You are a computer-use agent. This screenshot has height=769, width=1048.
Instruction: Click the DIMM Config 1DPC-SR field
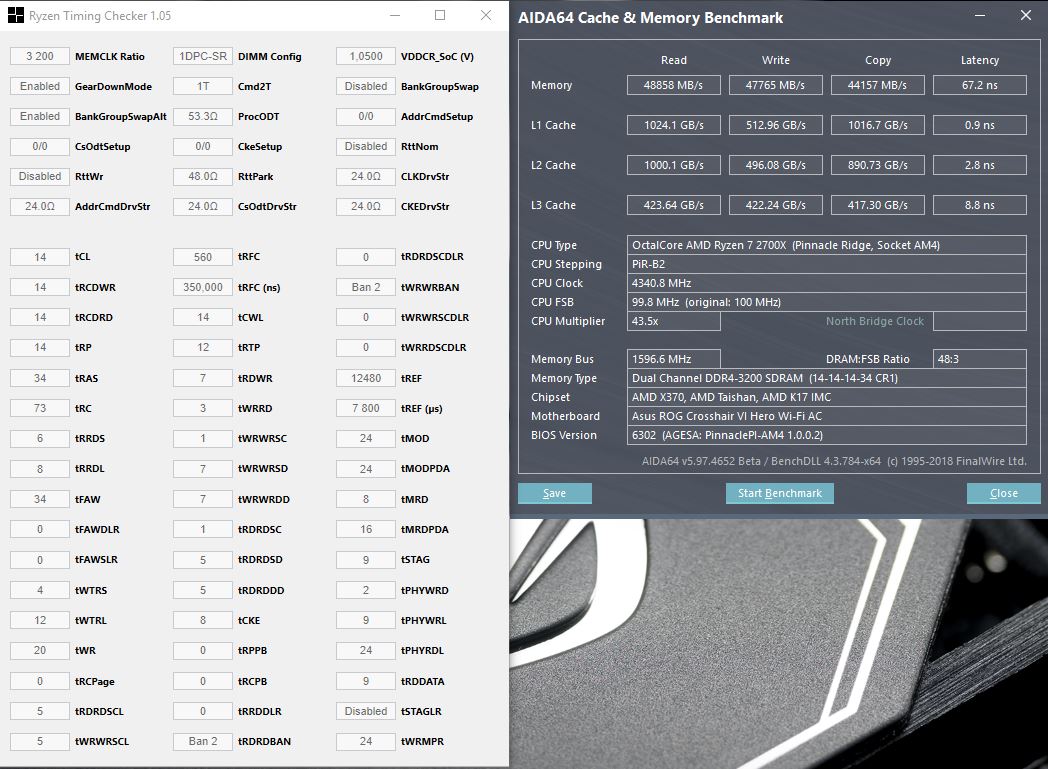(x=203, y=56)
